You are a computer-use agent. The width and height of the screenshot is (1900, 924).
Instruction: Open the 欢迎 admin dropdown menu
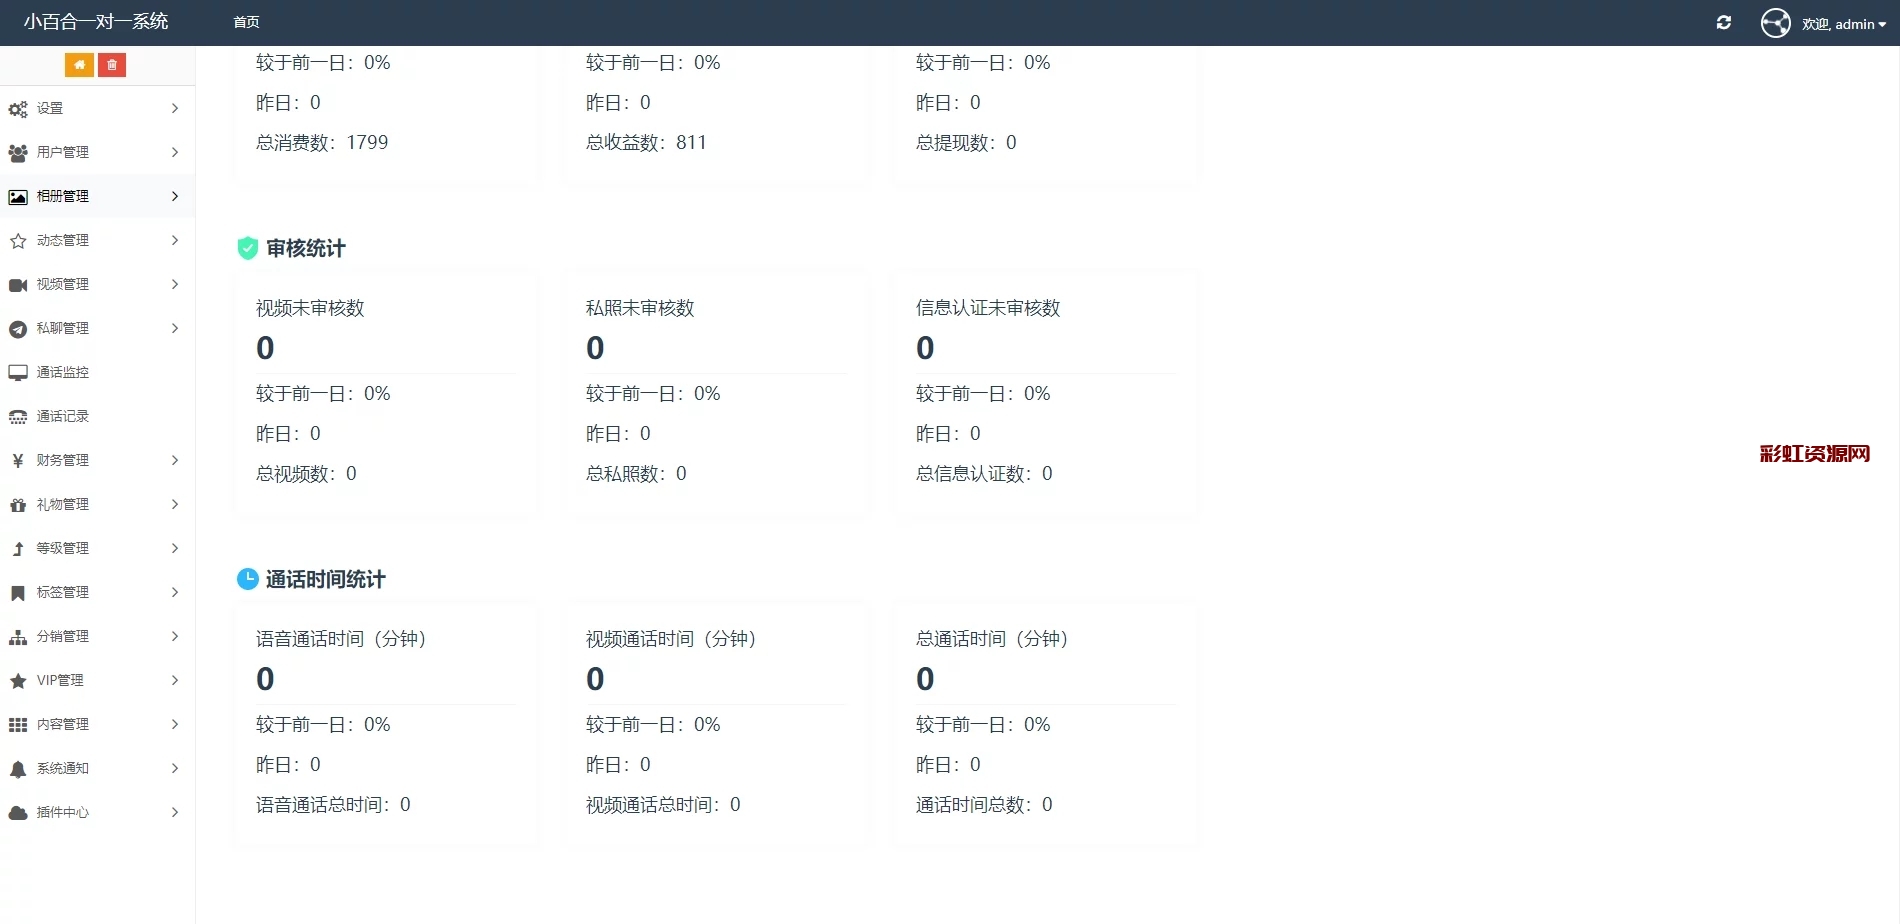(1843, 24)
